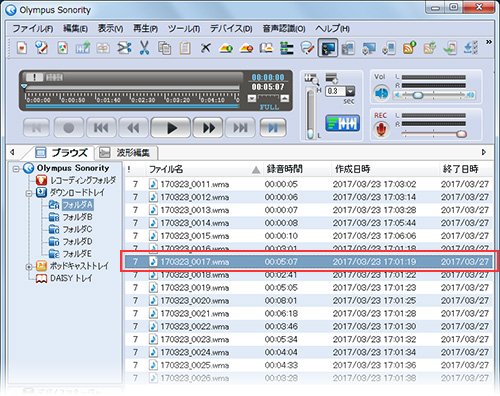Select レコーディングフォルダ tree item
500x396 pixels.
coord(83,181)
